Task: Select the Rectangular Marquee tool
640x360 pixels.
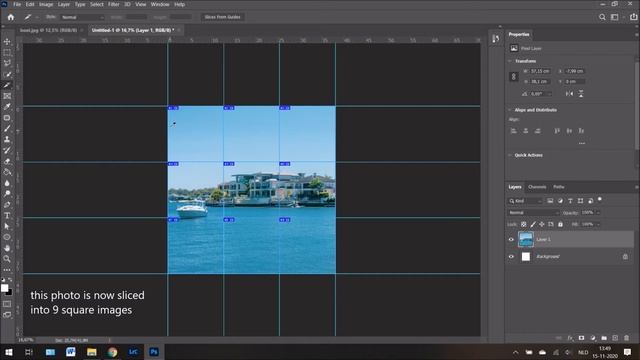Action: tap(7, 53)
